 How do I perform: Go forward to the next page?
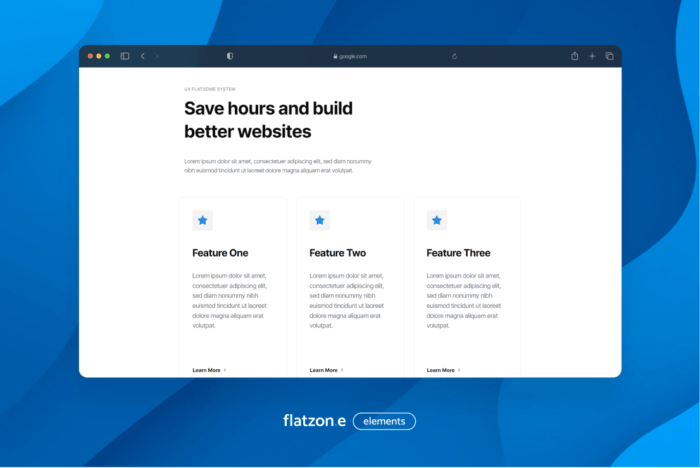(x=157, y=56)
